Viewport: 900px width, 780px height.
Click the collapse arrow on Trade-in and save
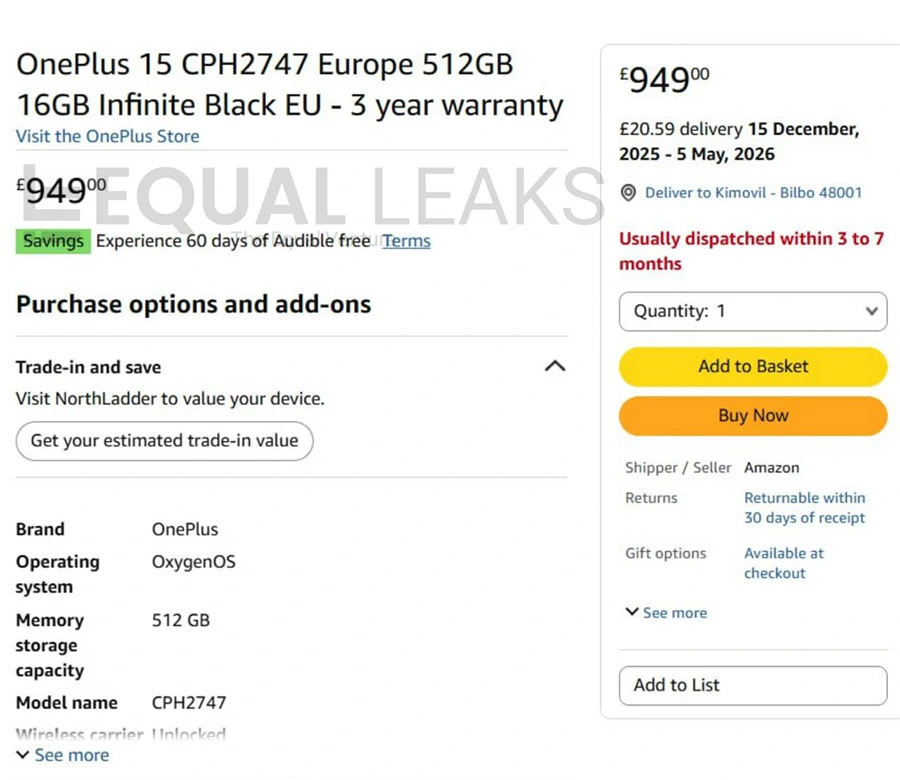coord(555,366)
